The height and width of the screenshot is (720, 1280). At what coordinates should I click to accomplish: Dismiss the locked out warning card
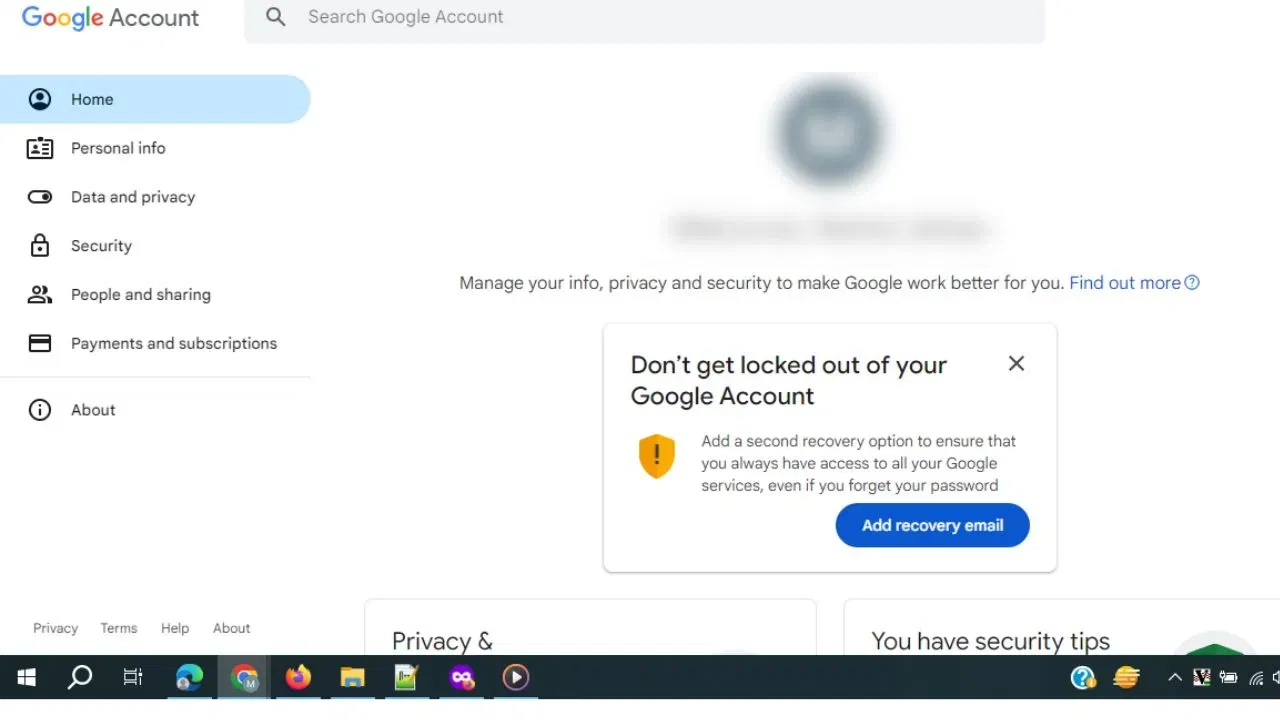pyautogui.click(x=1016, y=364)
